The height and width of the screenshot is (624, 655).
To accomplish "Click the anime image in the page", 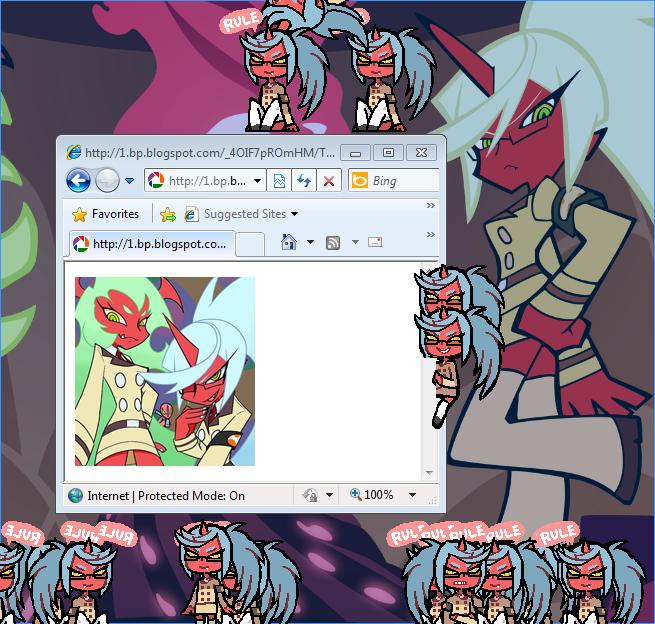I will [165, 371].
